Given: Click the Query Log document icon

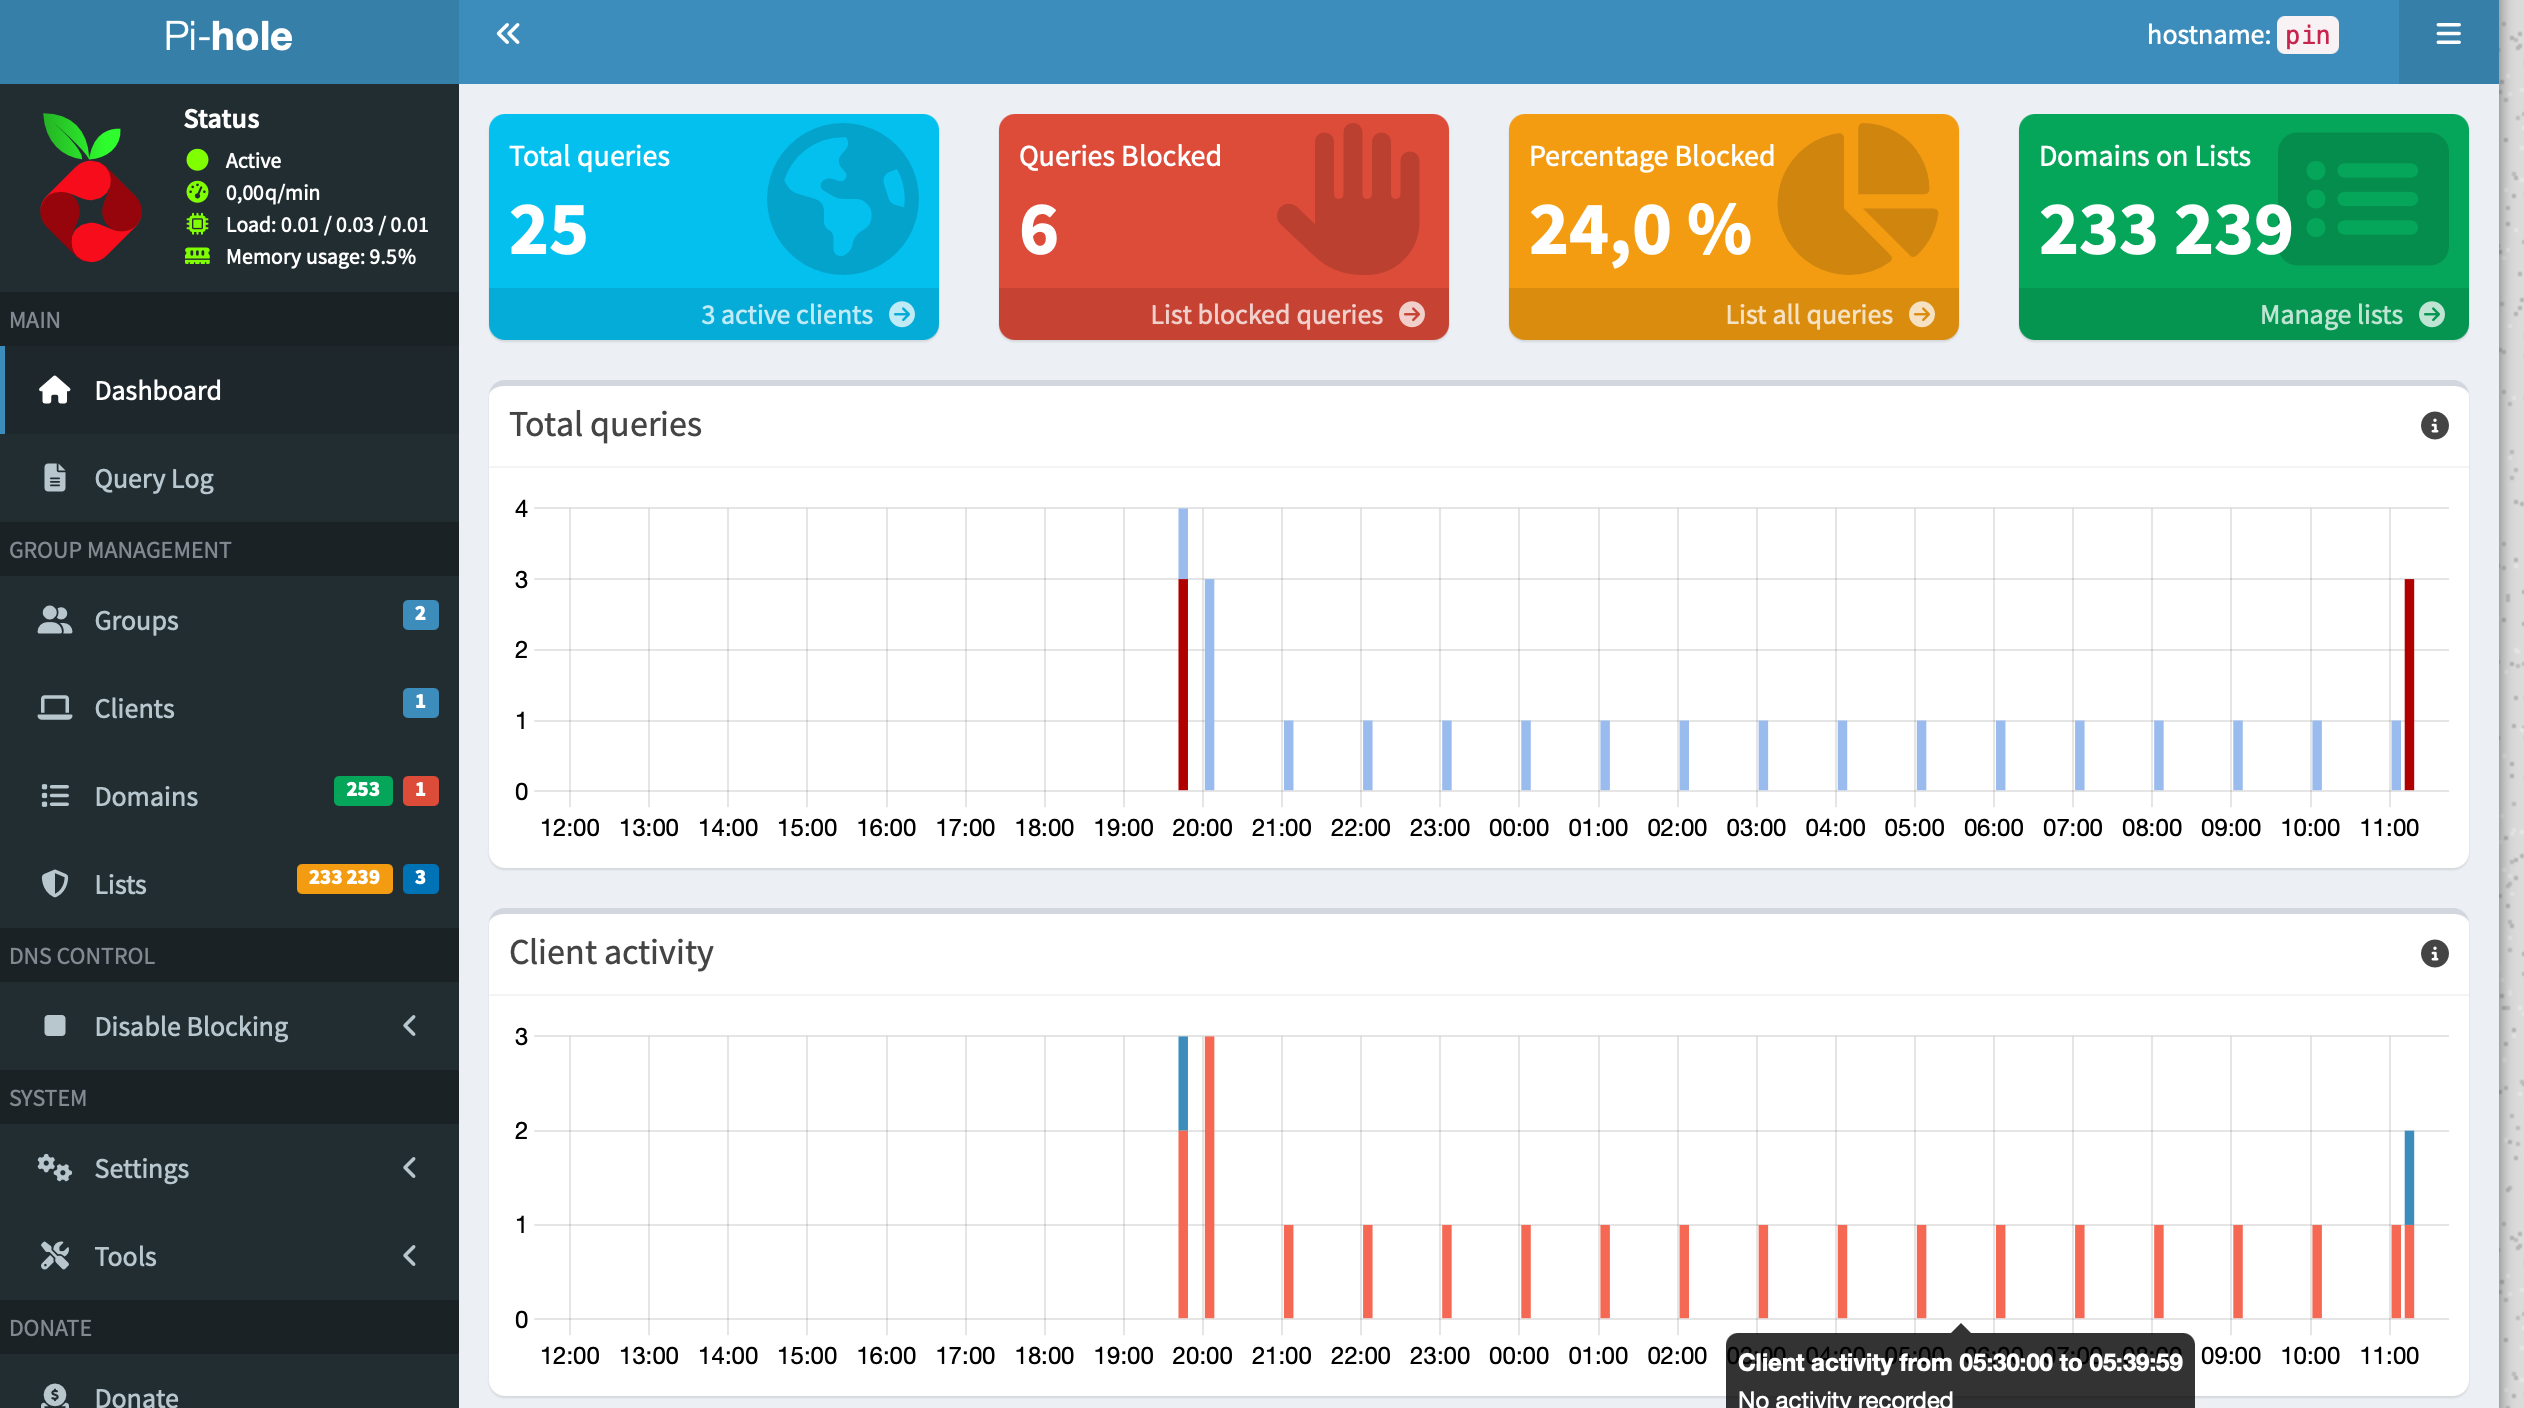Looking at the screenshot, I should click(55, 478).
